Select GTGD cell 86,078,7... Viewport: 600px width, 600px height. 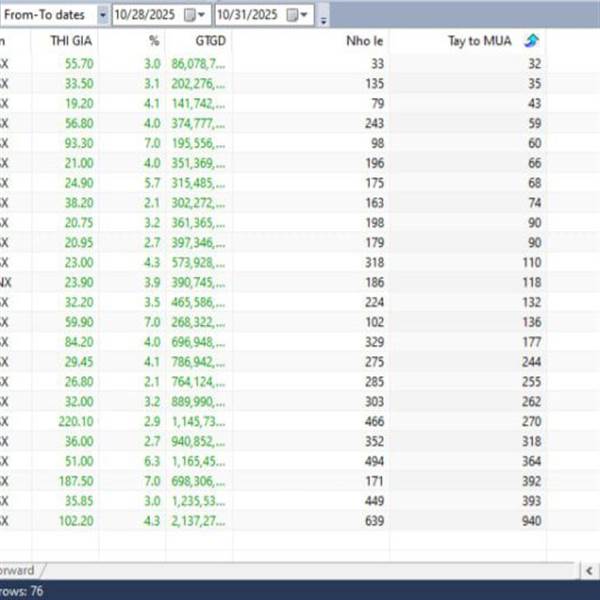pyautogui.click(x=198, y=64)
